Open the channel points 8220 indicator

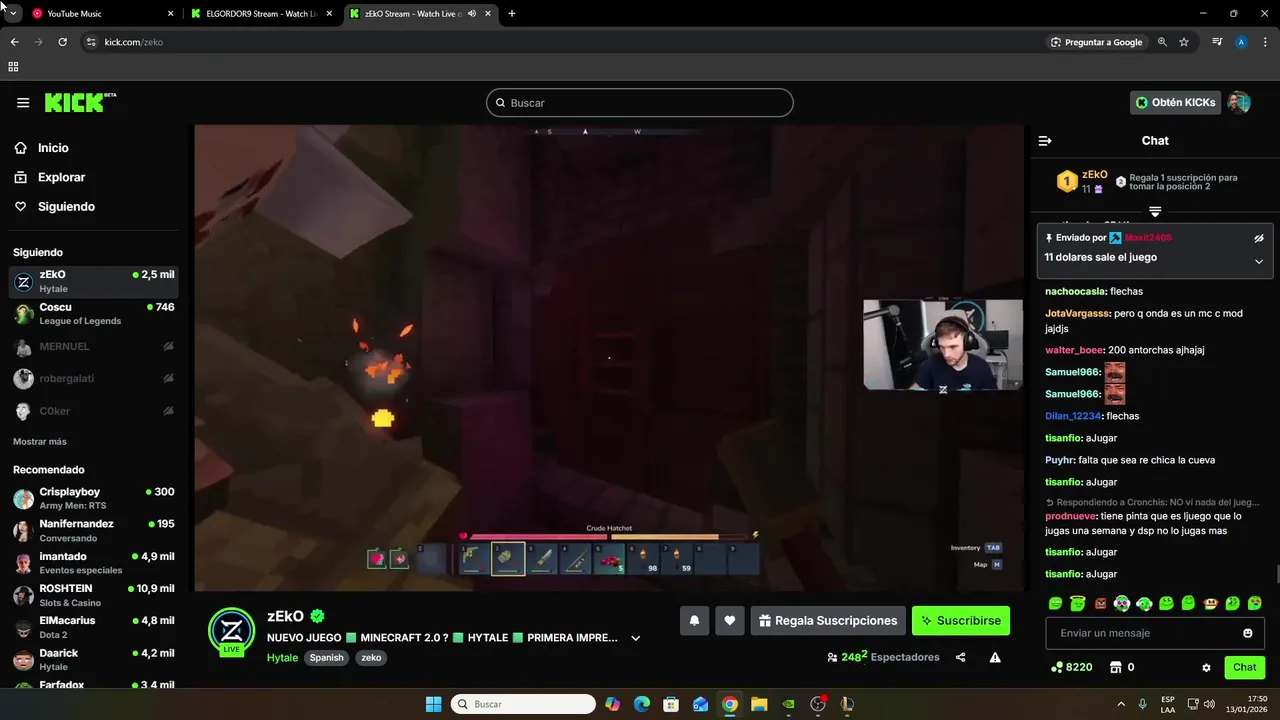coord(1071,667)
